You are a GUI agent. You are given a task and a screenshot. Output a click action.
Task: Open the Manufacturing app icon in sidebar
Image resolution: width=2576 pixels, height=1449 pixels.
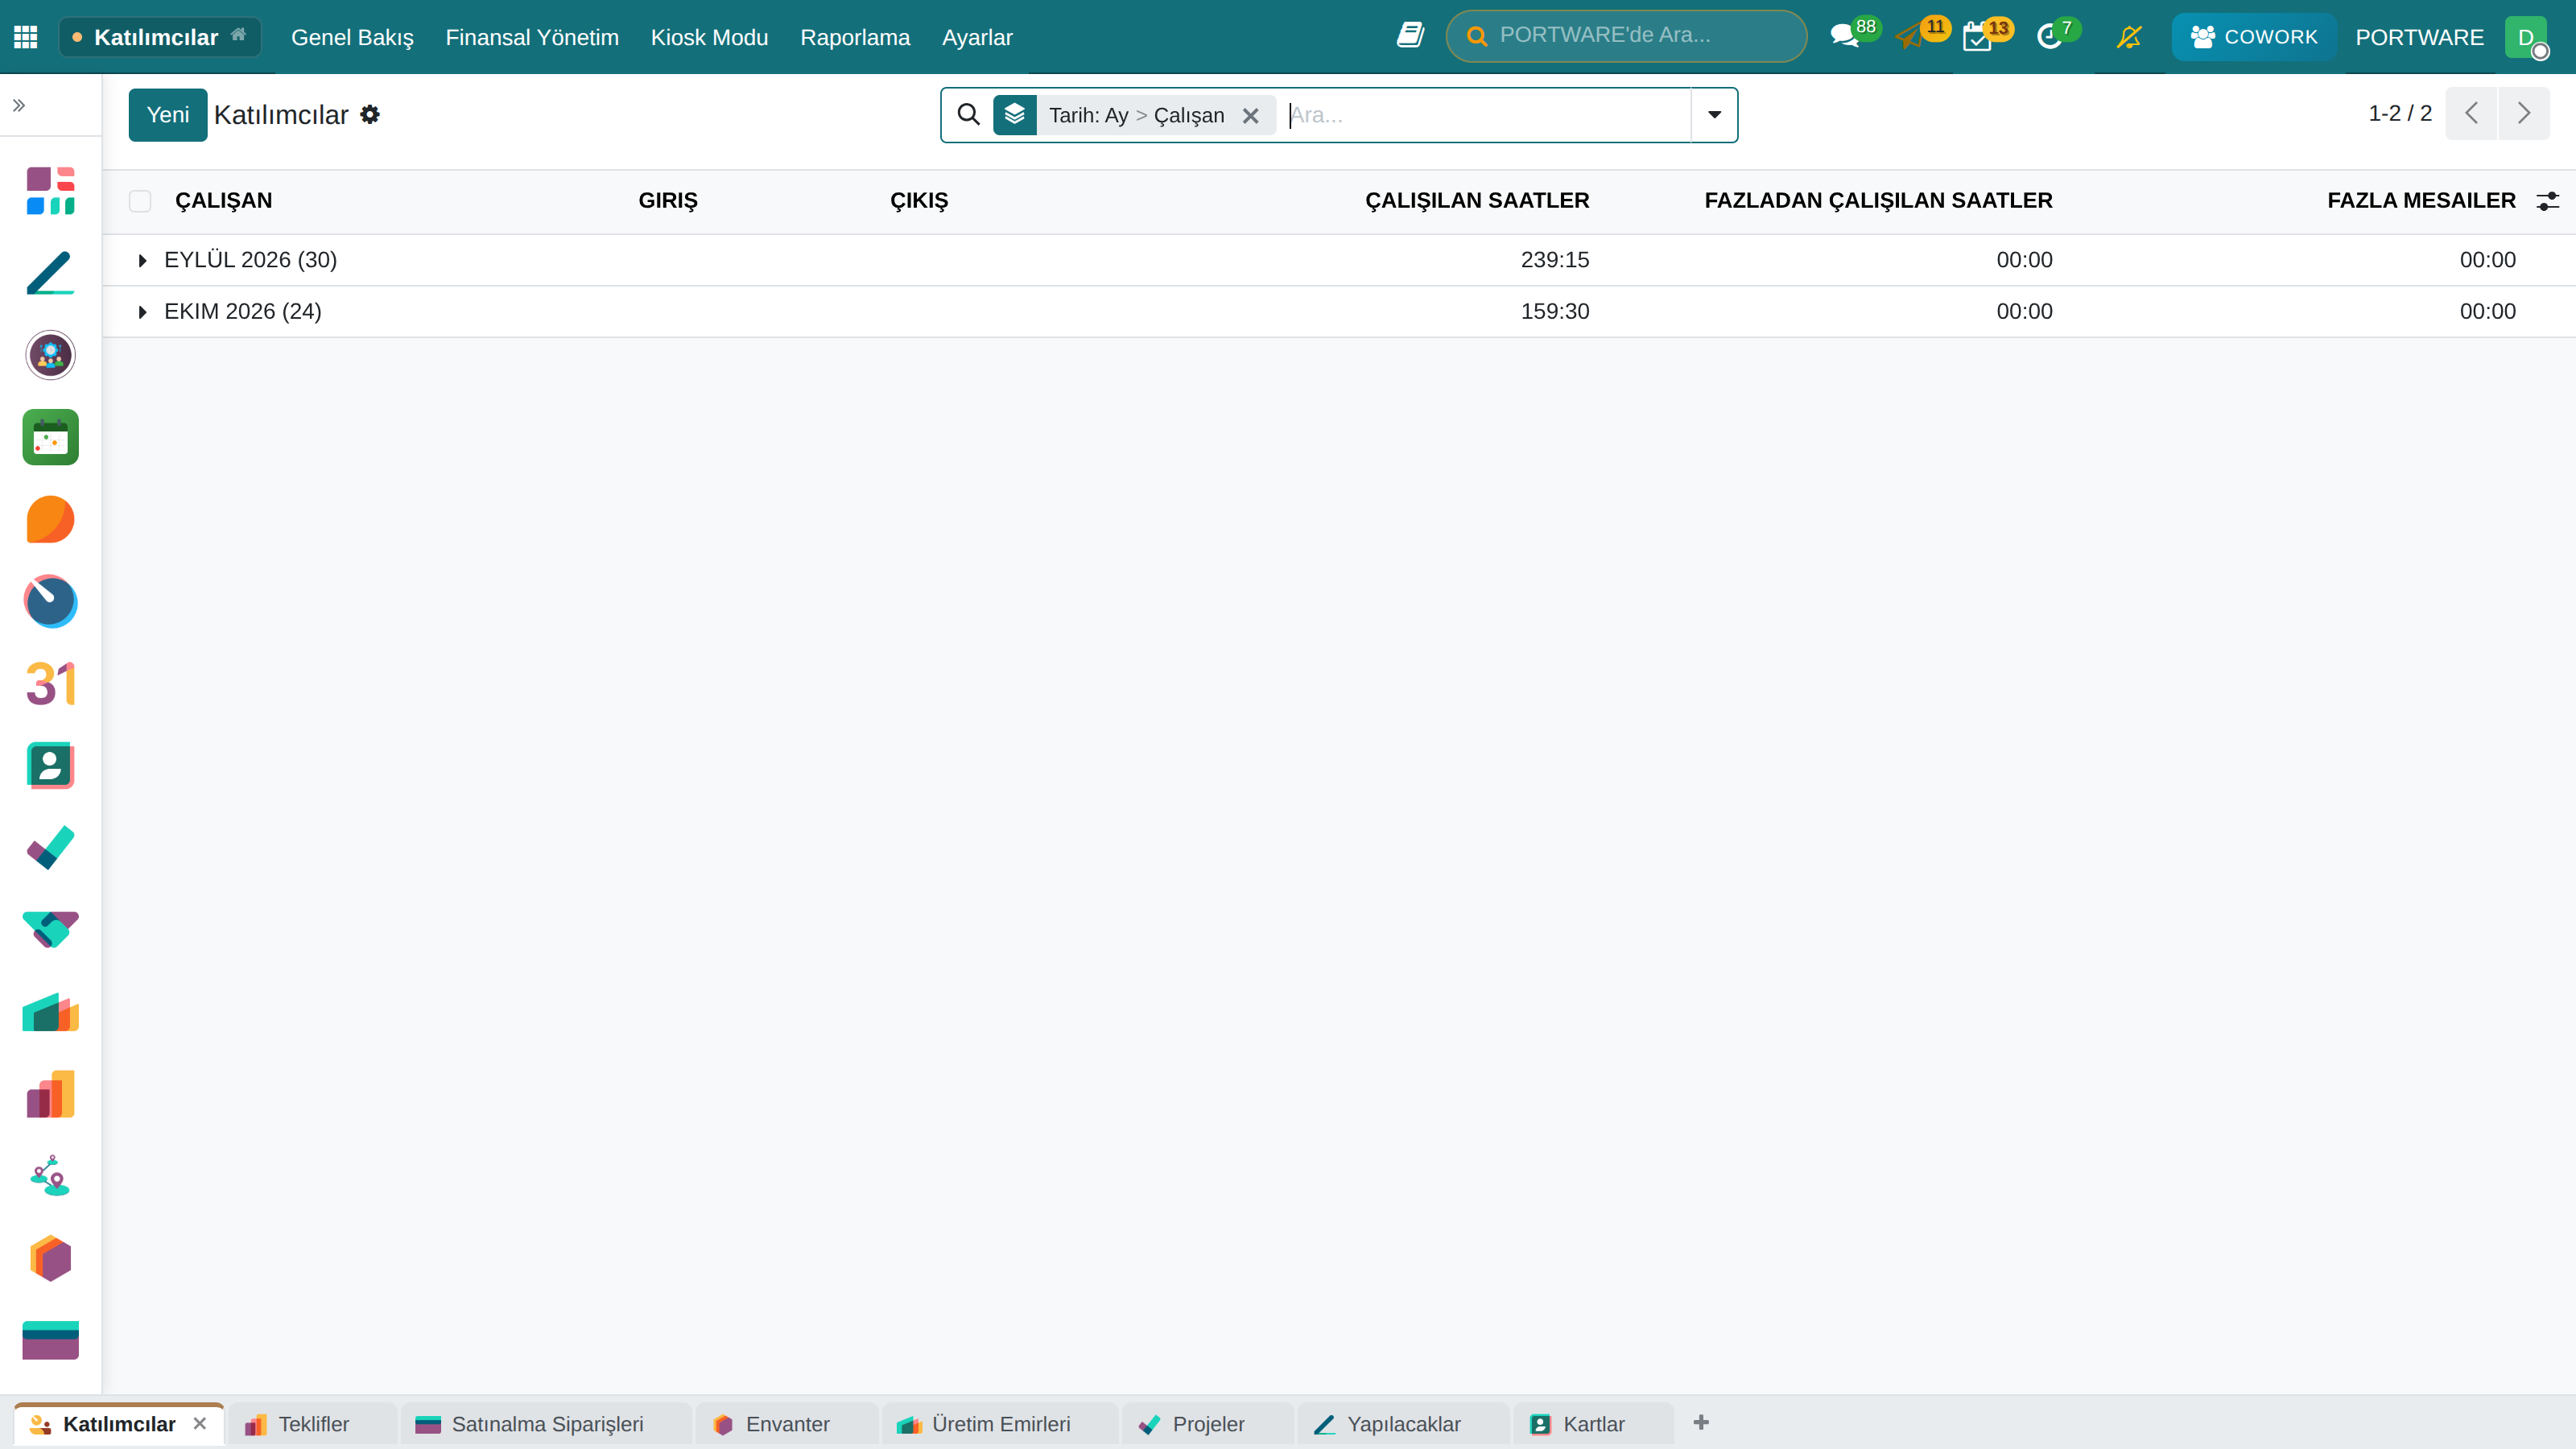point(50,1011)
